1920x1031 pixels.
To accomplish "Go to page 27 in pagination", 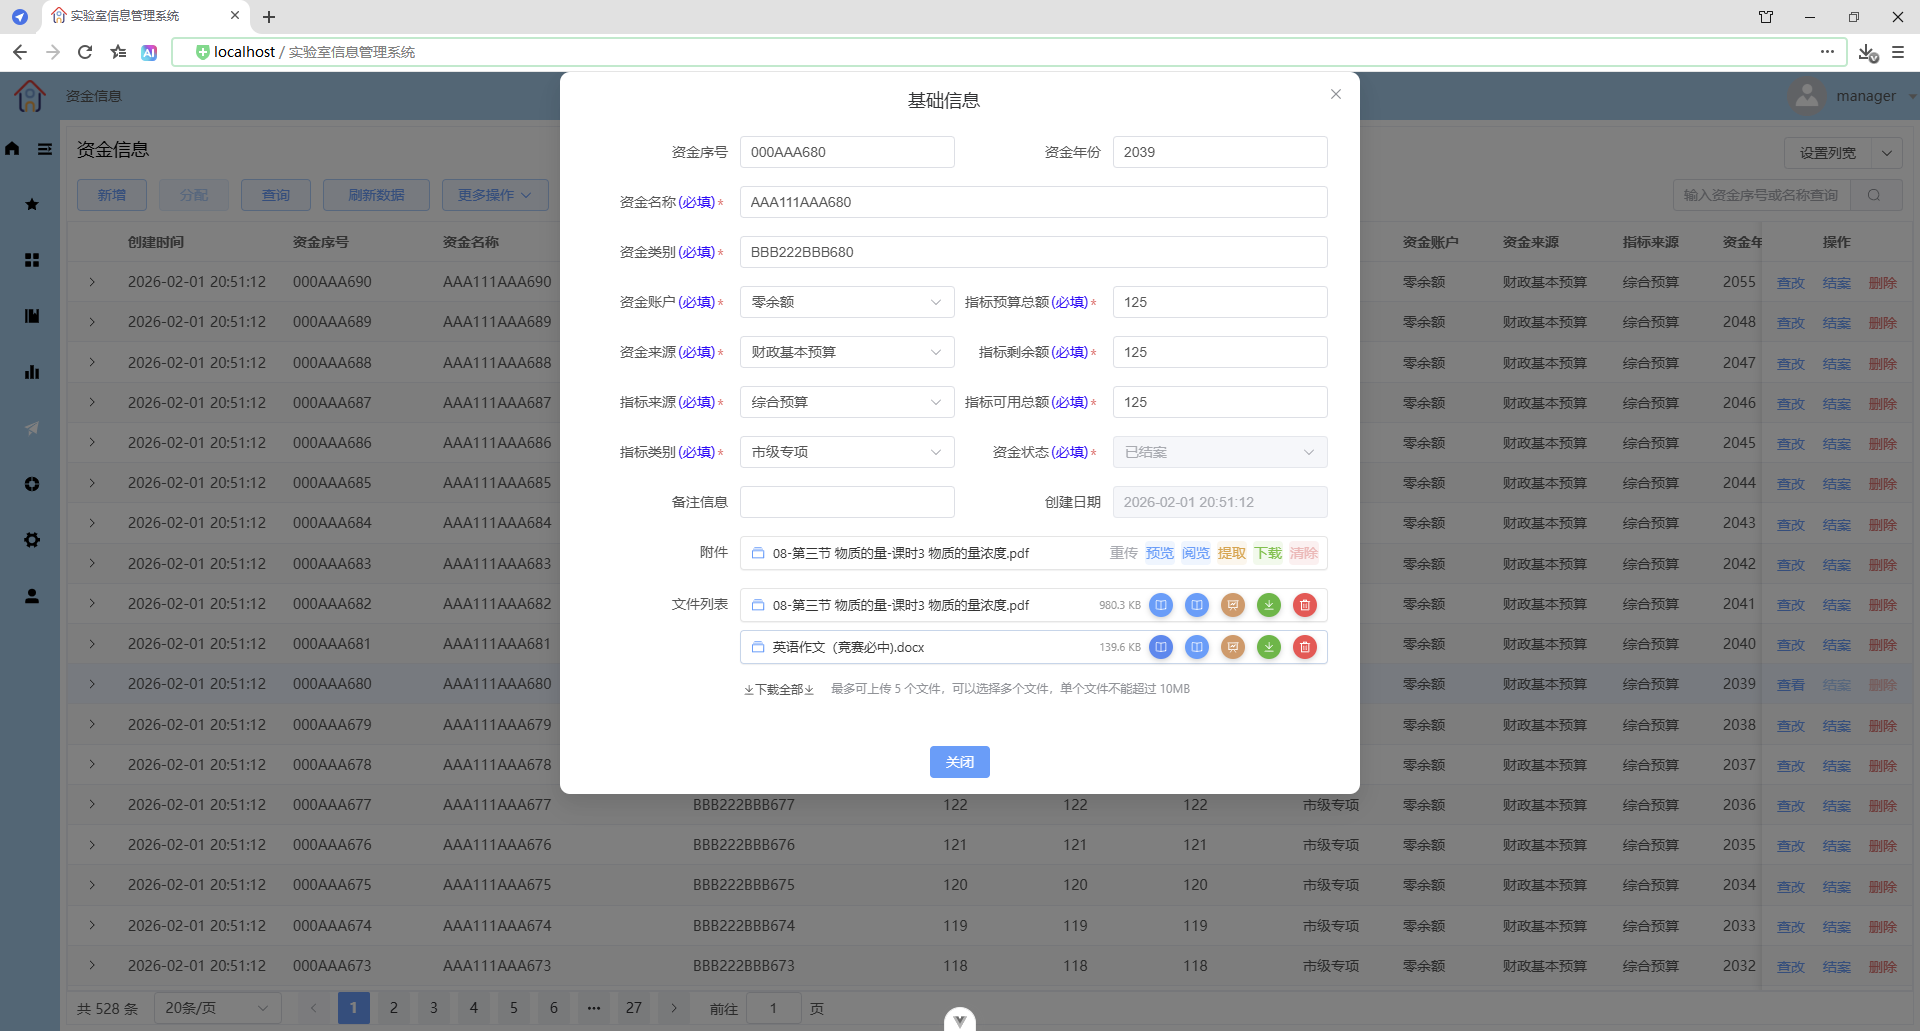I will (634, 1008).
